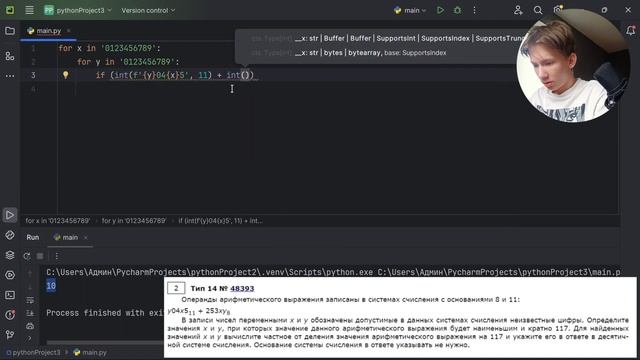Click pythonProject3 in the status bar path

33,352
